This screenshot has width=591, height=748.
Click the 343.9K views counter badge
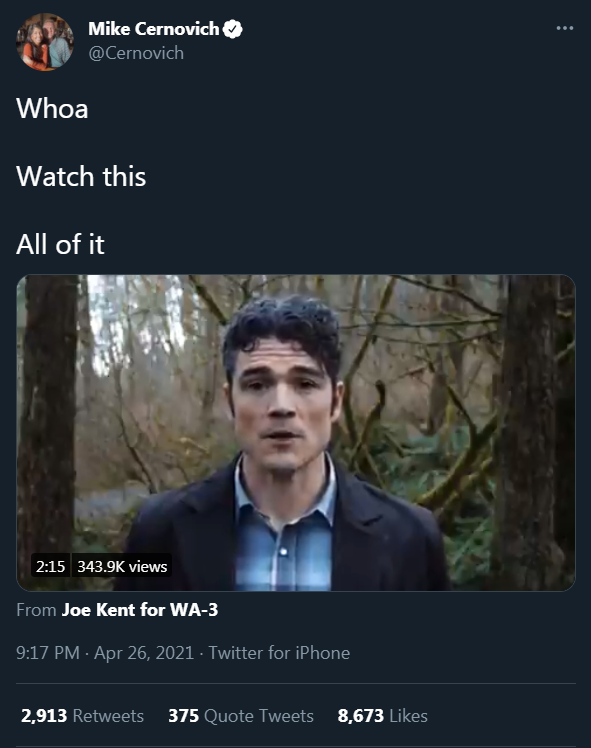pyautogui.click(x=122, y=566)
